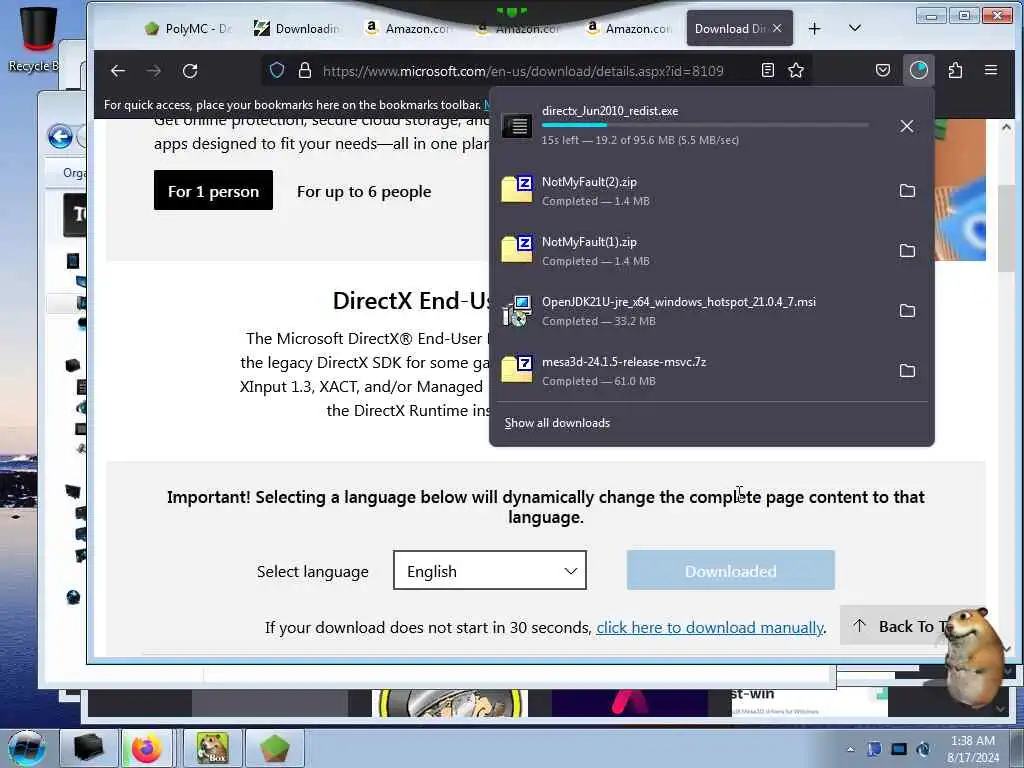Show NotMyFault(2).zip in its folder
1024x768 pixels.
coord(907,191)
